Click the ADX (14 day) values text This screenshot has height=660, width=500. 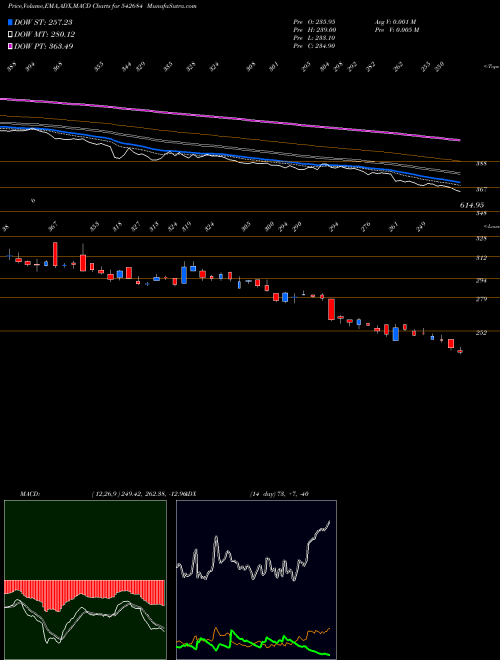click(279, 493)
